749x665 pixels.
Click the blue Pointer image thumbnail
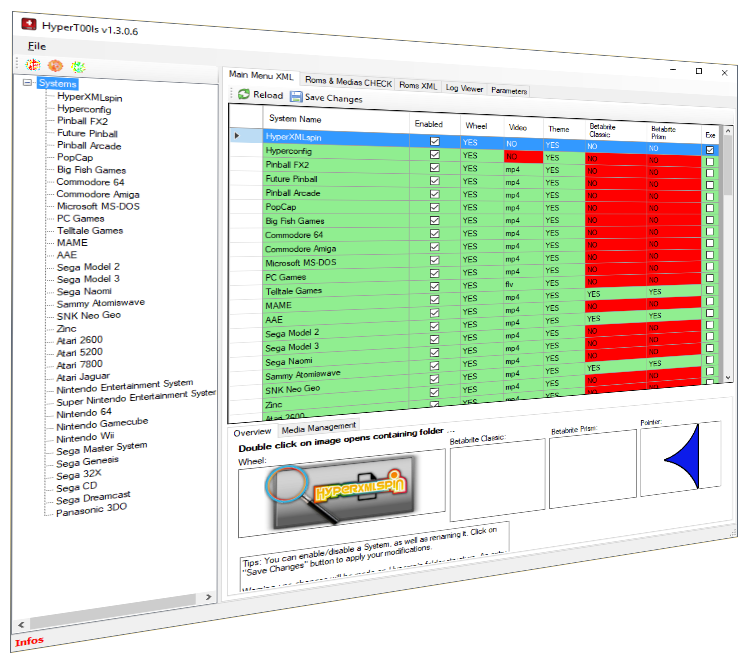[x=680, y=457]
